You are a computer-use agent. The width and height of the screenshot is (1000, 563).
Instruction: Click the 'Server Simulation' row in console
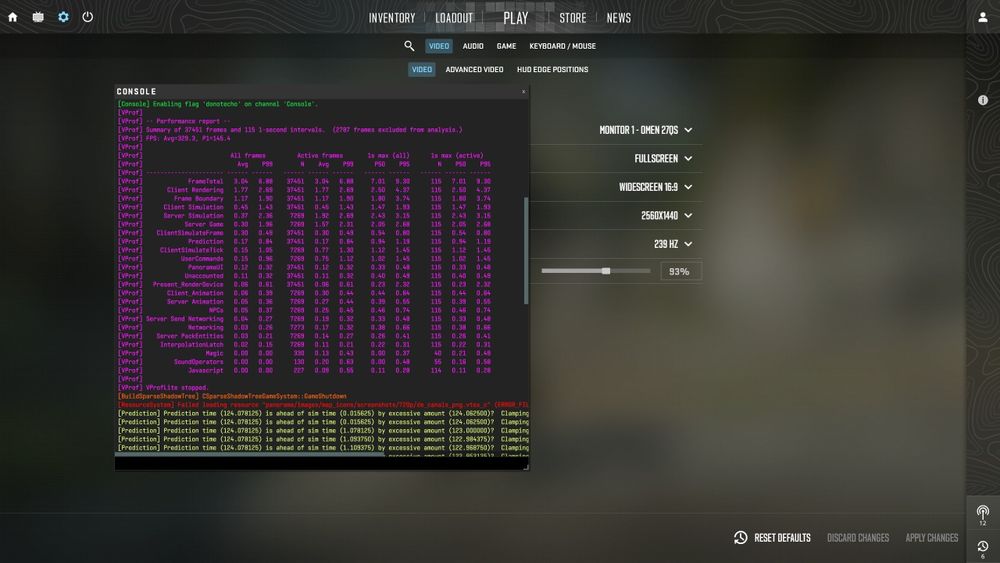304,216
